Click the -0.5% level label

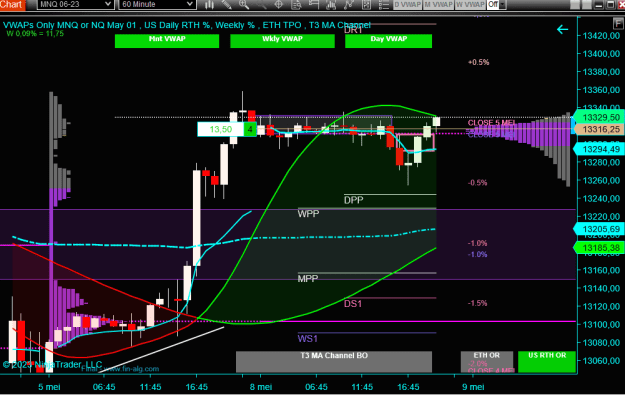coord(478,183)
